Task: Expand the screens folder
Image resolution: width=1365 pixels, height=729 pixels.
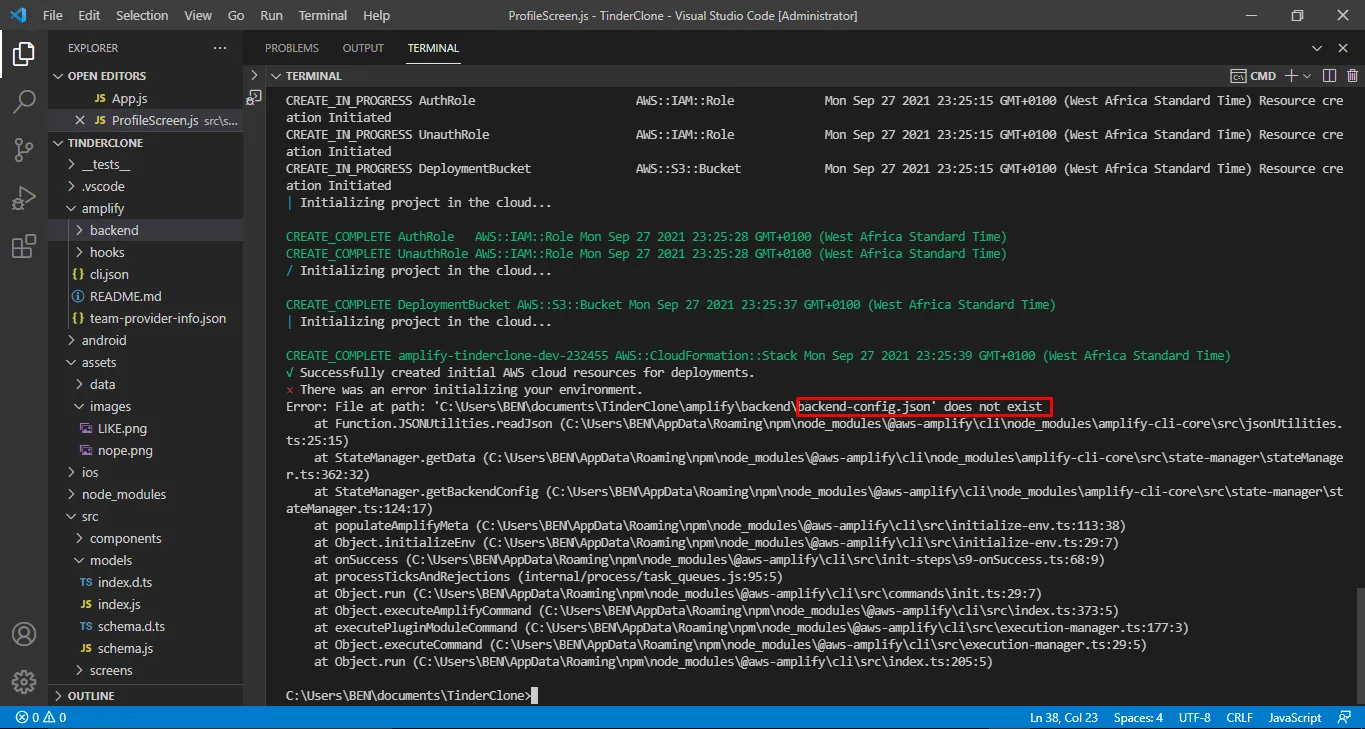Action: coord(146,670)
